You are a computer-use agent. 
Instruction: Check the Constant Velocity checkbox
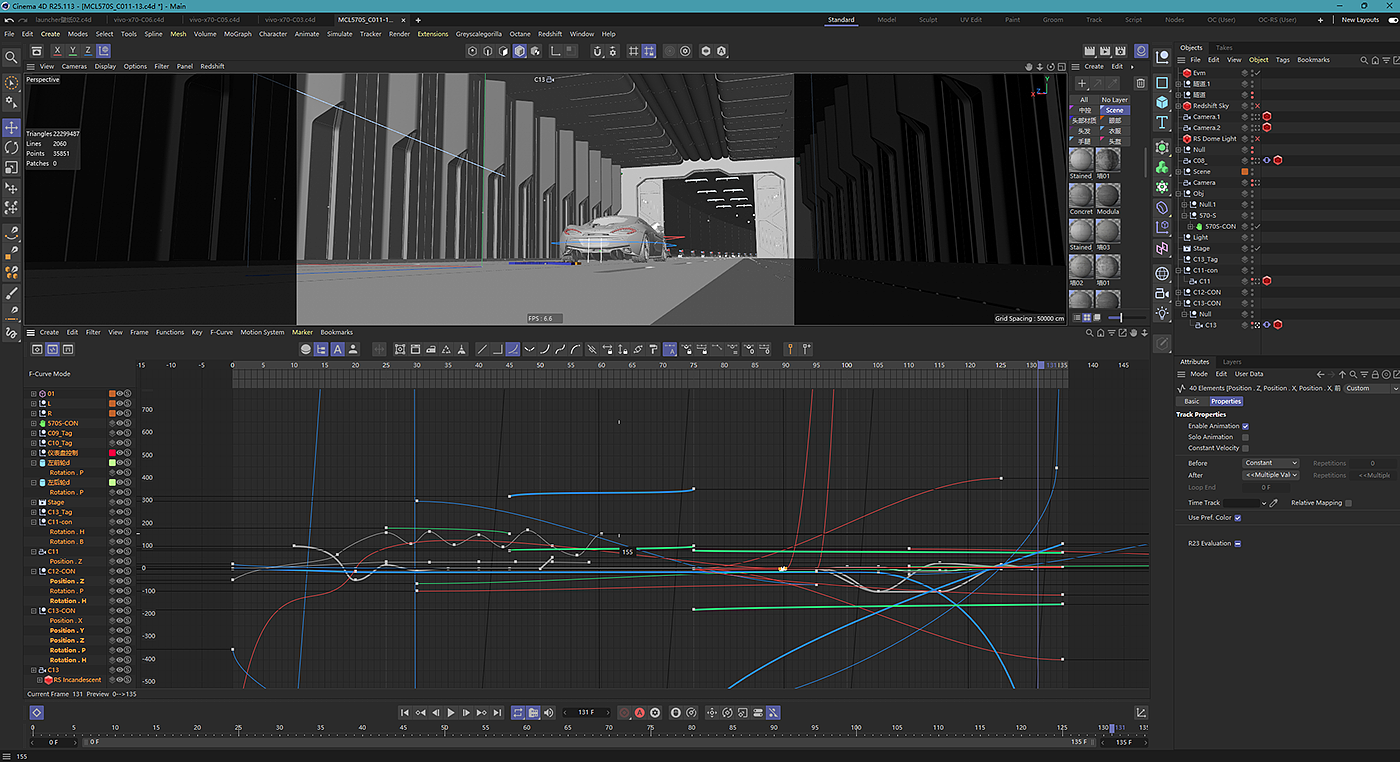(x=1245, y=448)
